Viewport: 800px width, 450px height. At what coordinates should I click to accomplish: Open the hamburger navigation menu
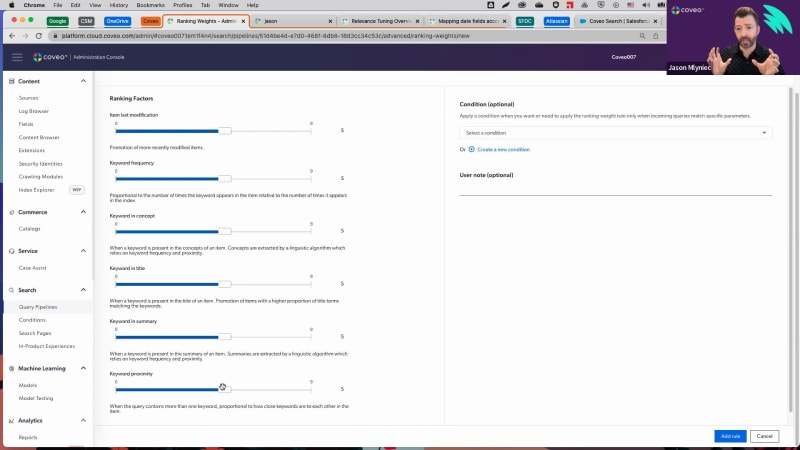tap(17, 57)
